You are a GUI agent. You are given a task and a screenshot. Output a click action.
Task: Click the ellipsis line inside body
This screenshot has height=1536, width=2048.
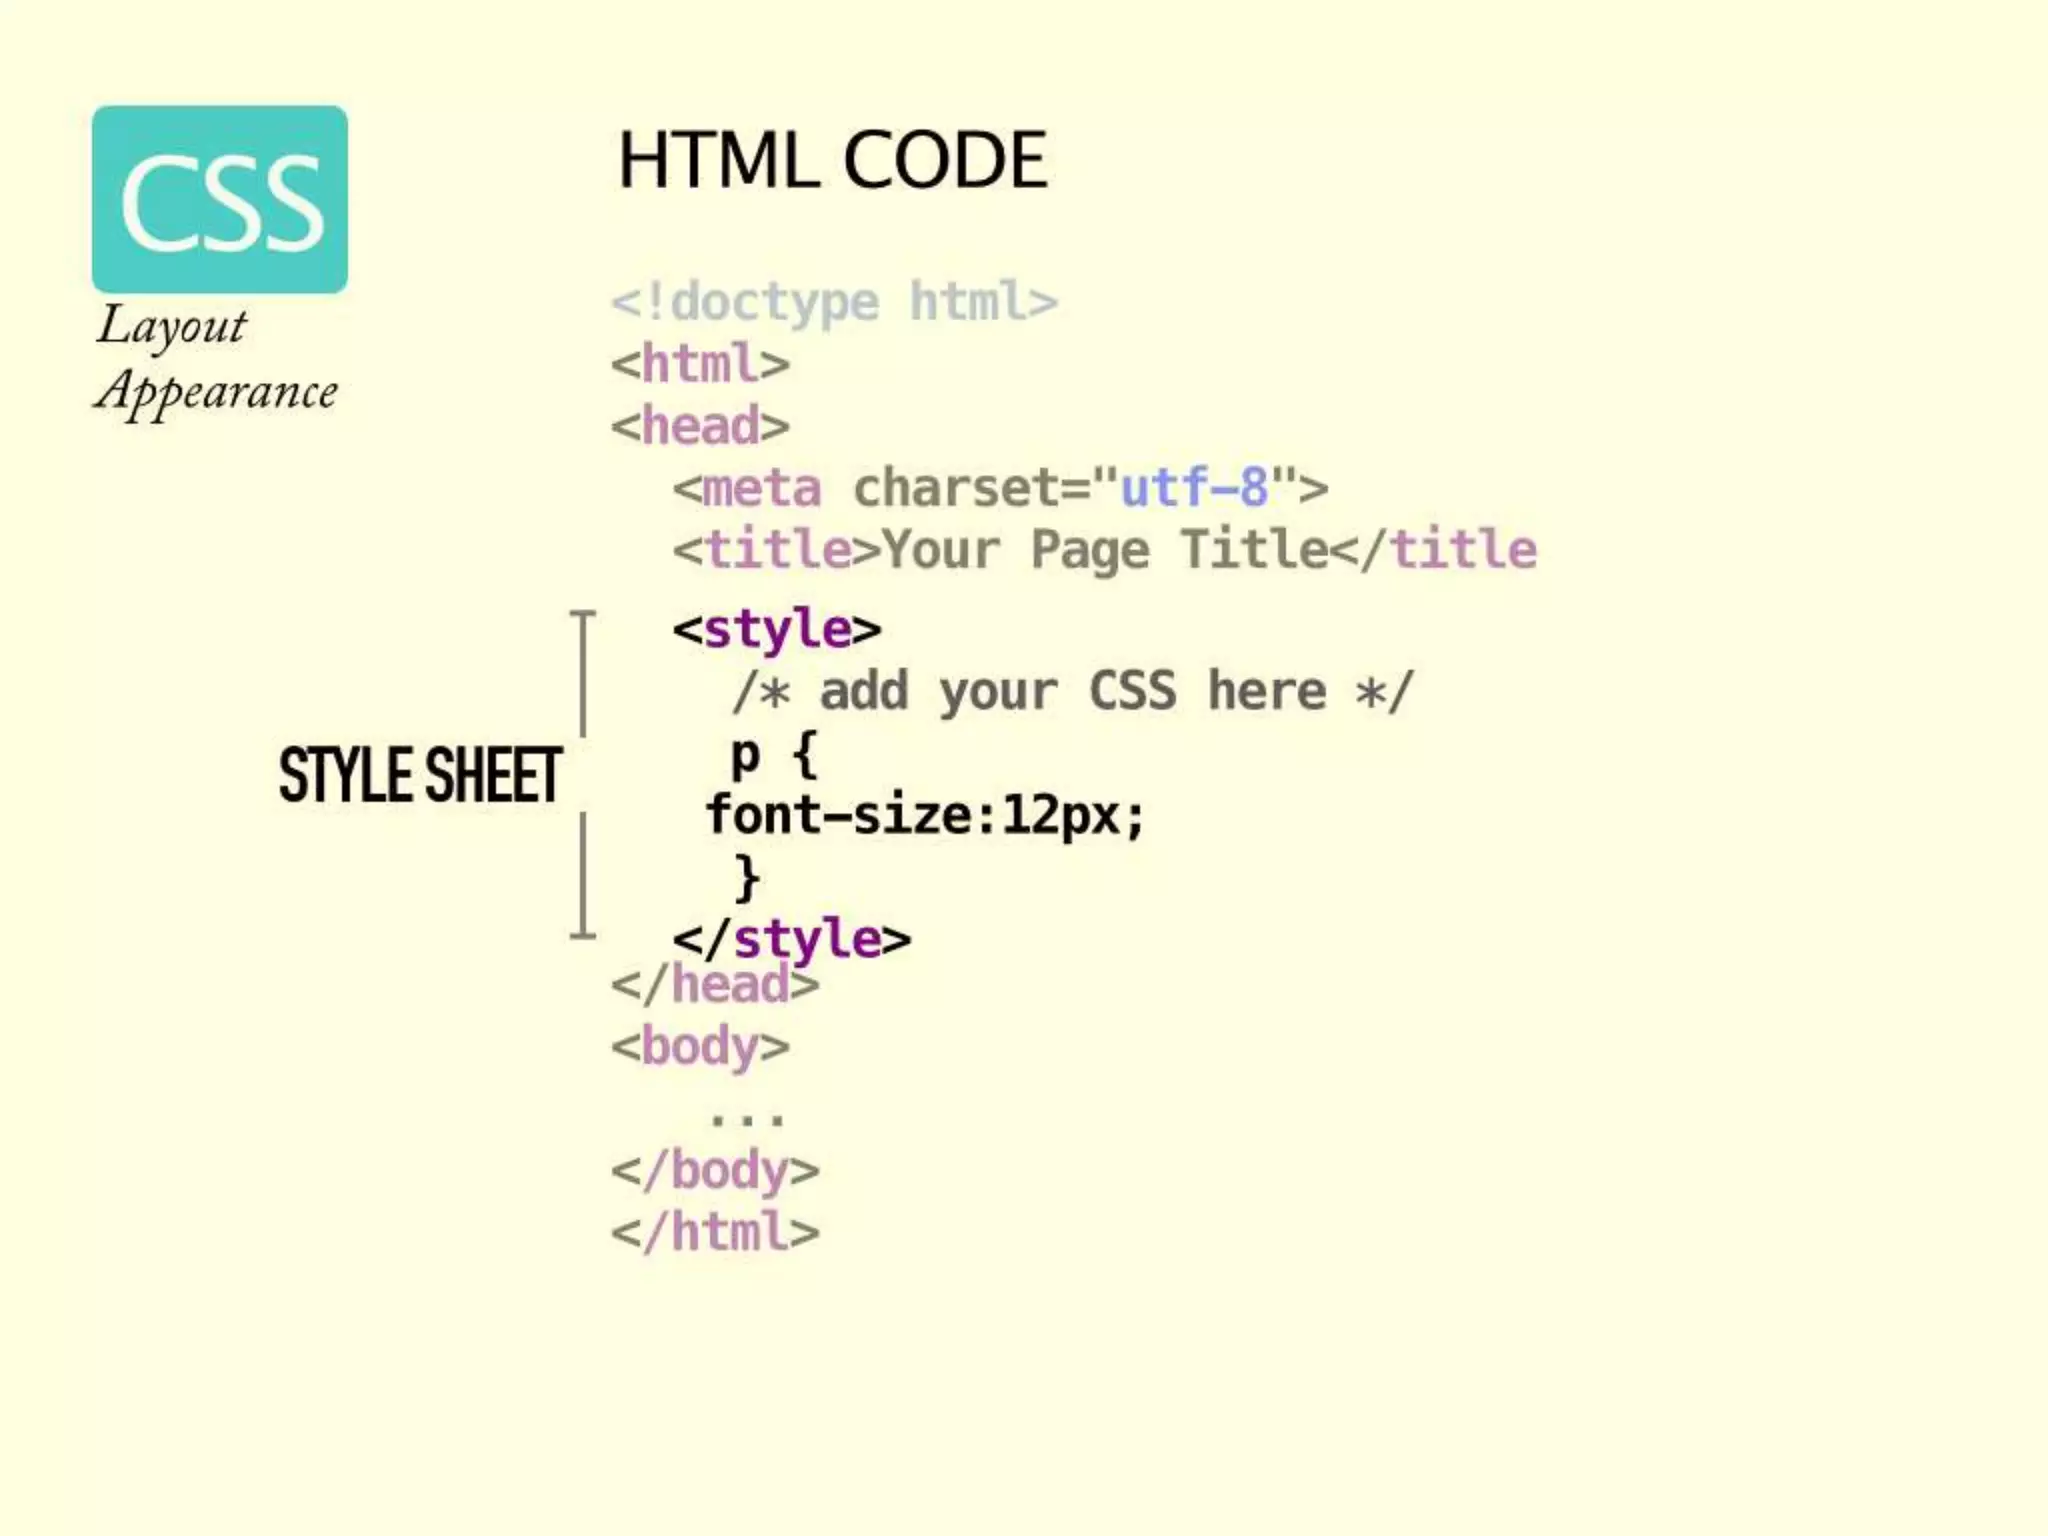(x=747, y=1120)
